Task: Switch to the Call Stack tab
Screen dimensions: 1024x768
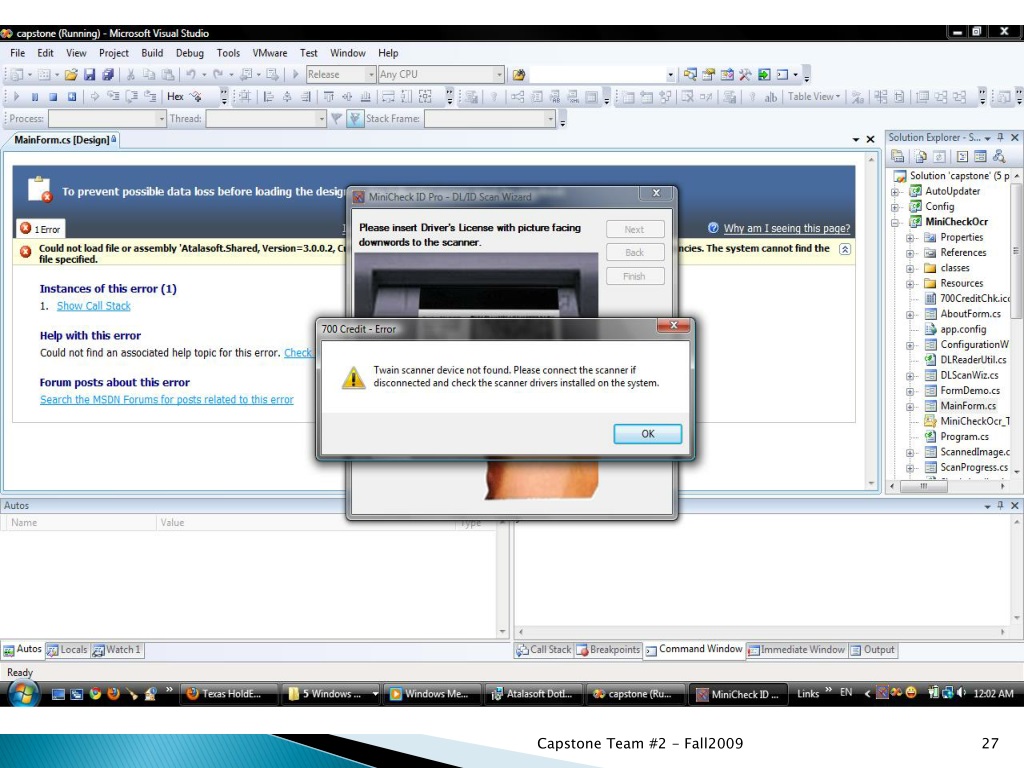Action: coord(543,650)
